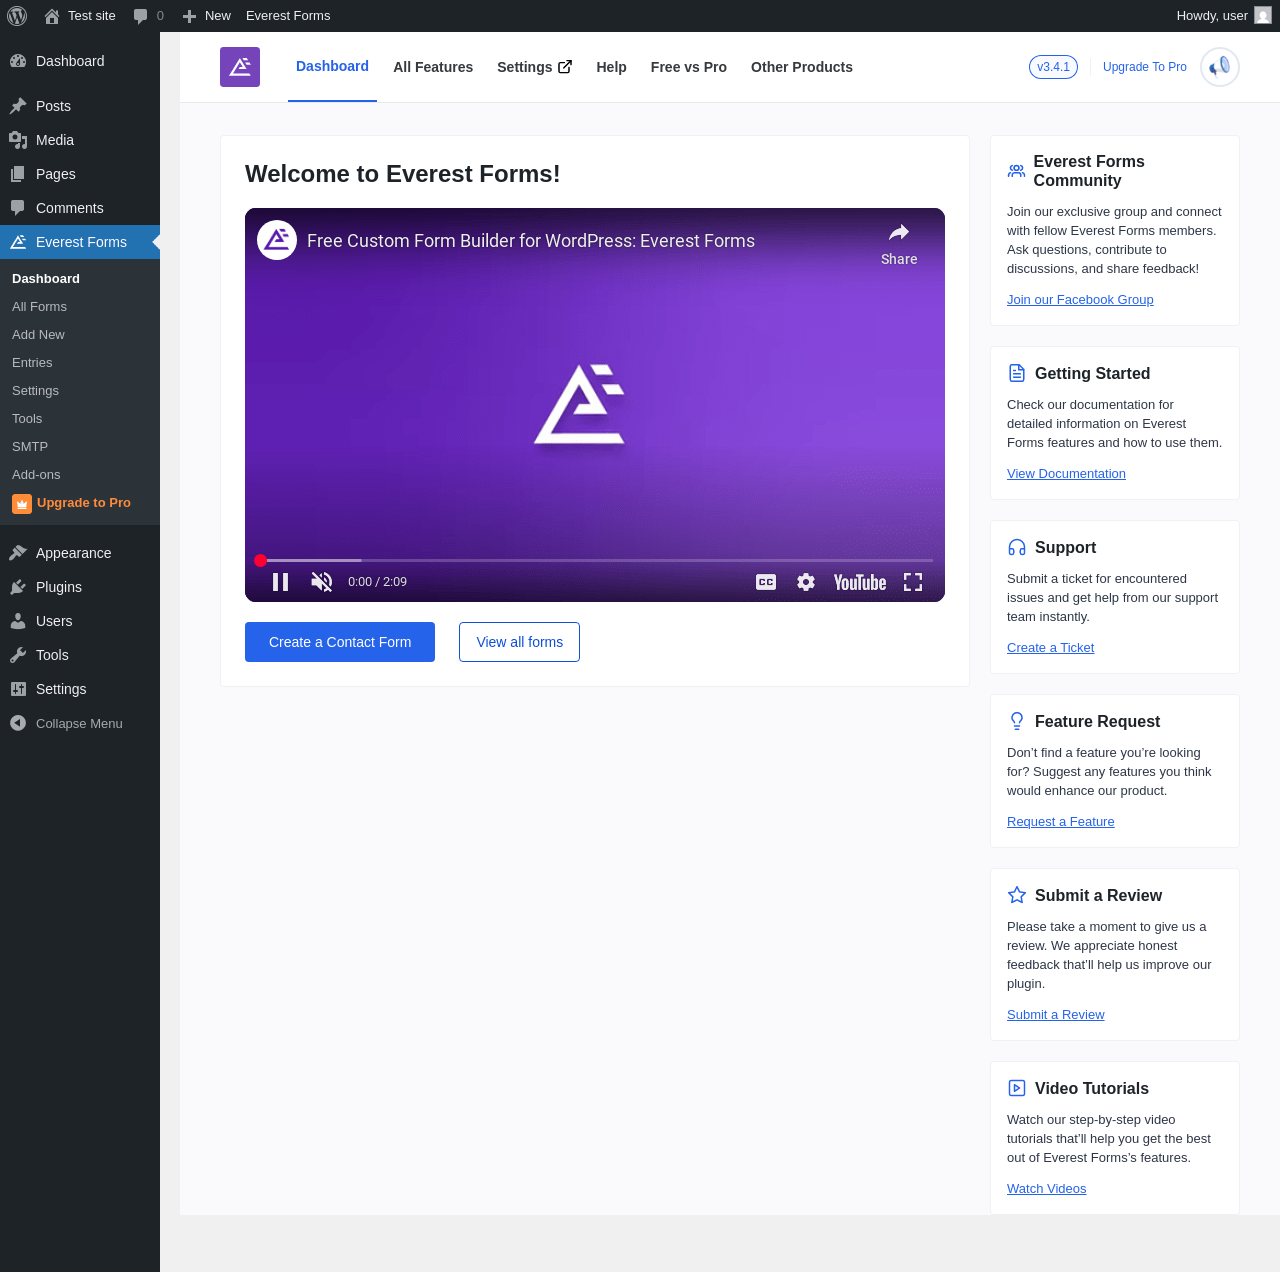Click the Submit a Review star icon
1280x1272 pixels.
pos(1017,895)
